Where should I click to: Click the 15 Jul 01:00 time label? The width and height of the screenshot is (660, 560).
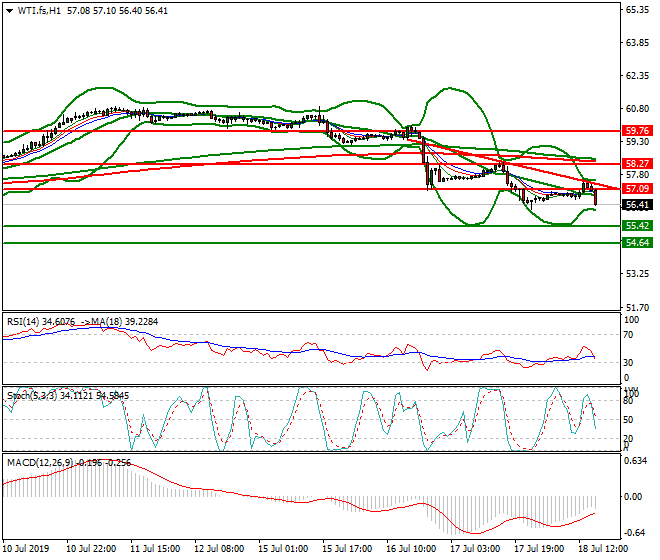click(x=283, y=549)
